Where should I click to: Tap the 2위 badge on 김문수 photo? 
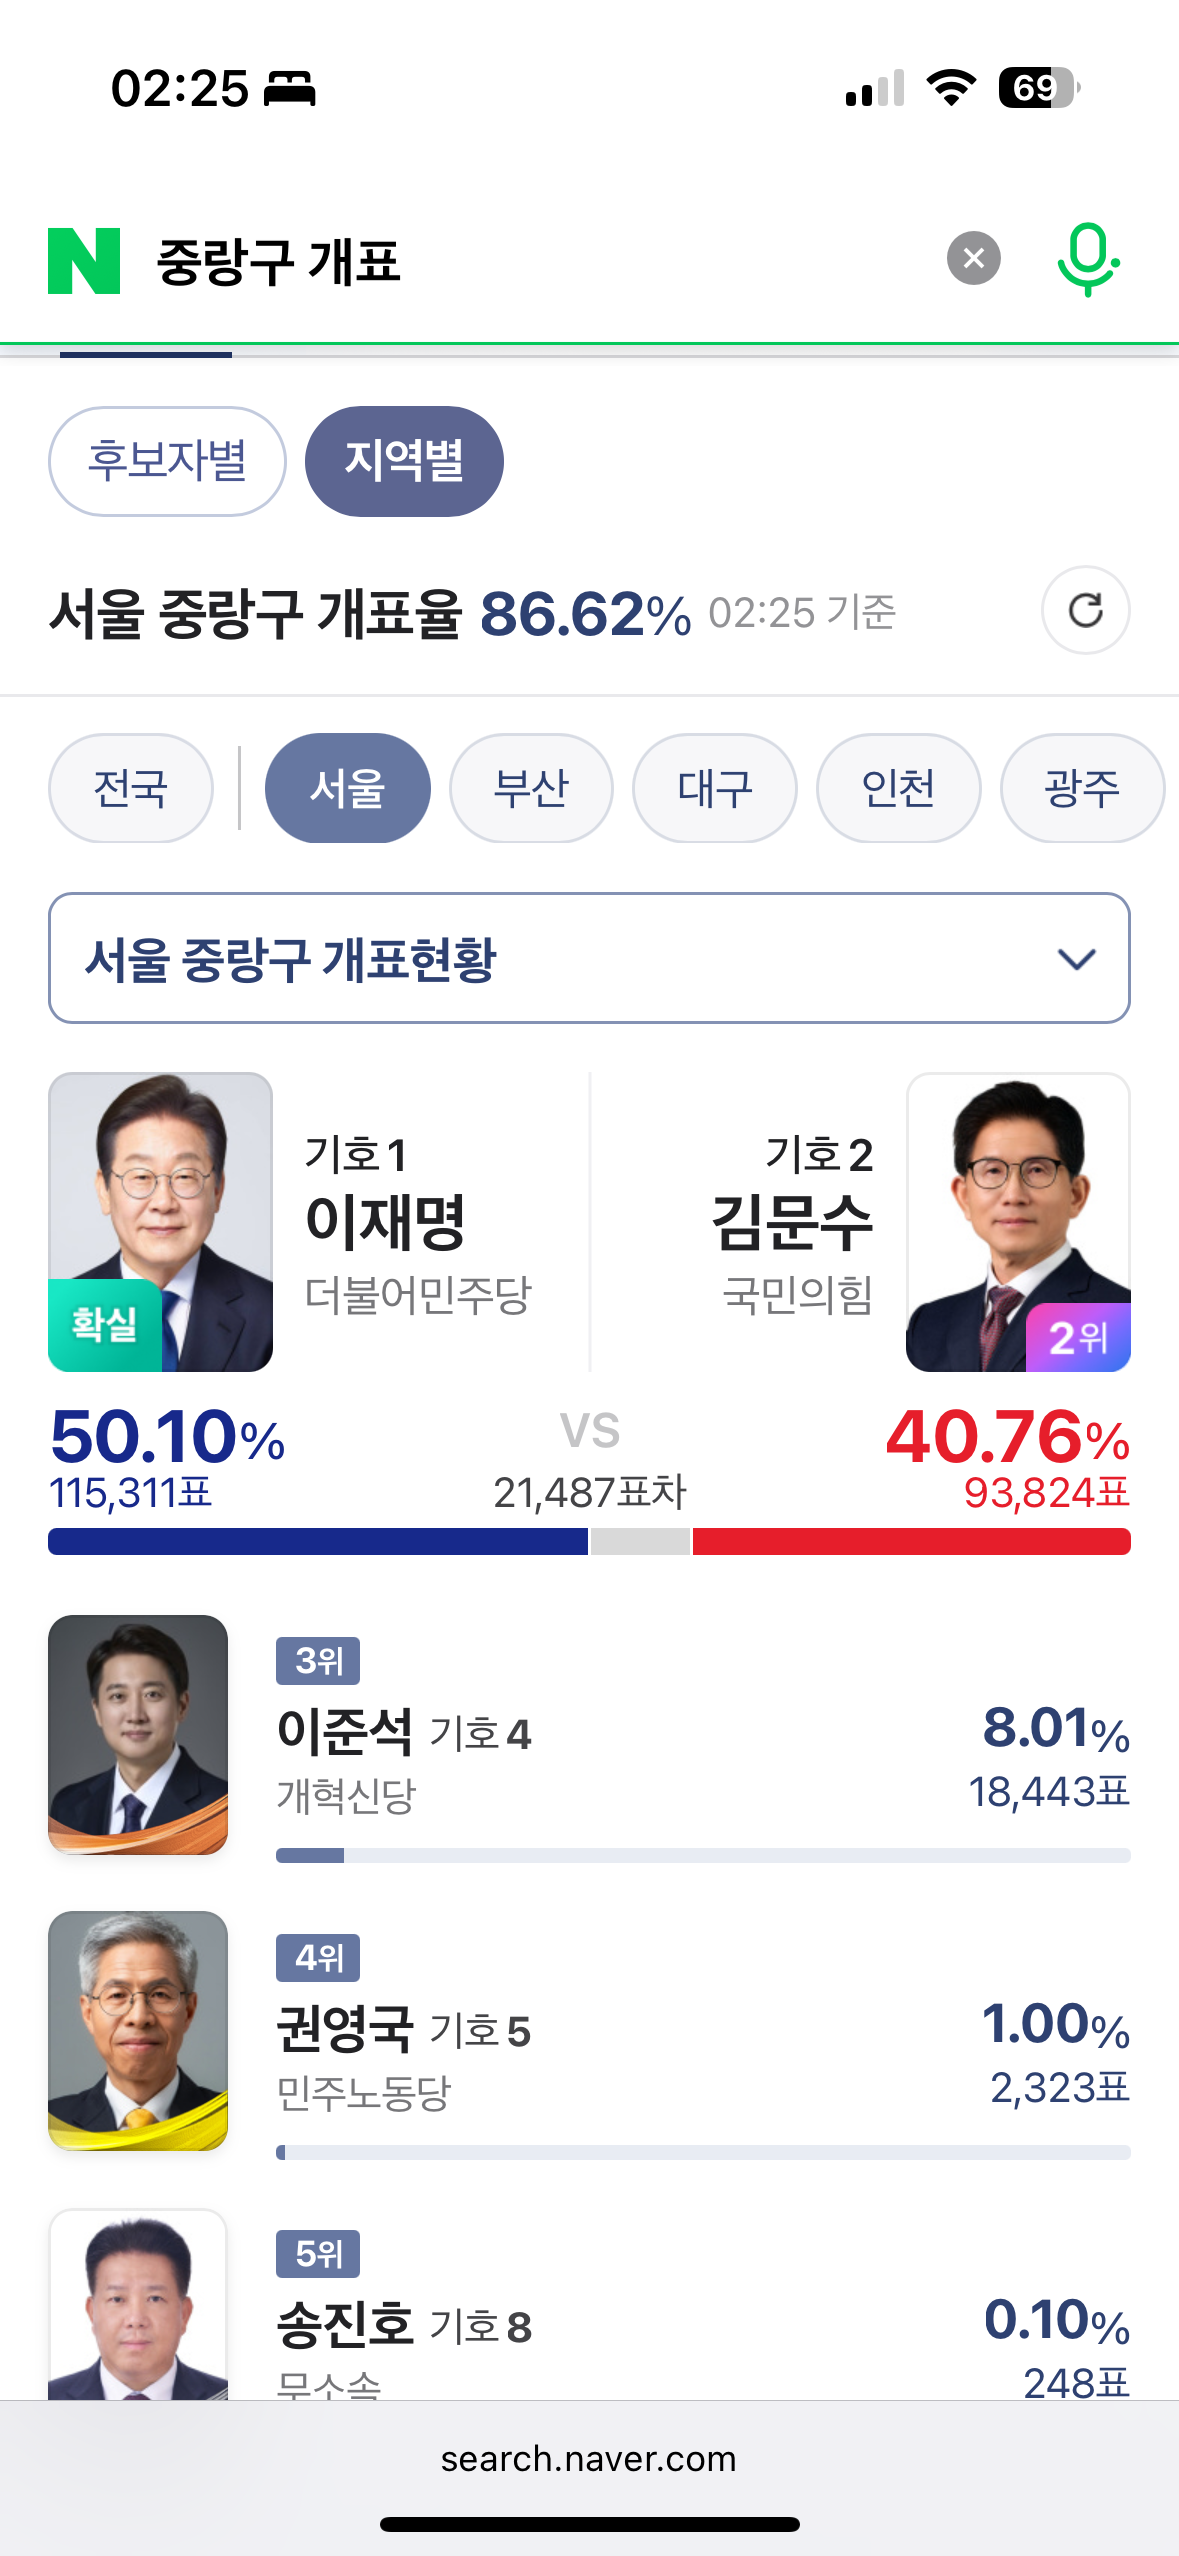point(1078,1337)
